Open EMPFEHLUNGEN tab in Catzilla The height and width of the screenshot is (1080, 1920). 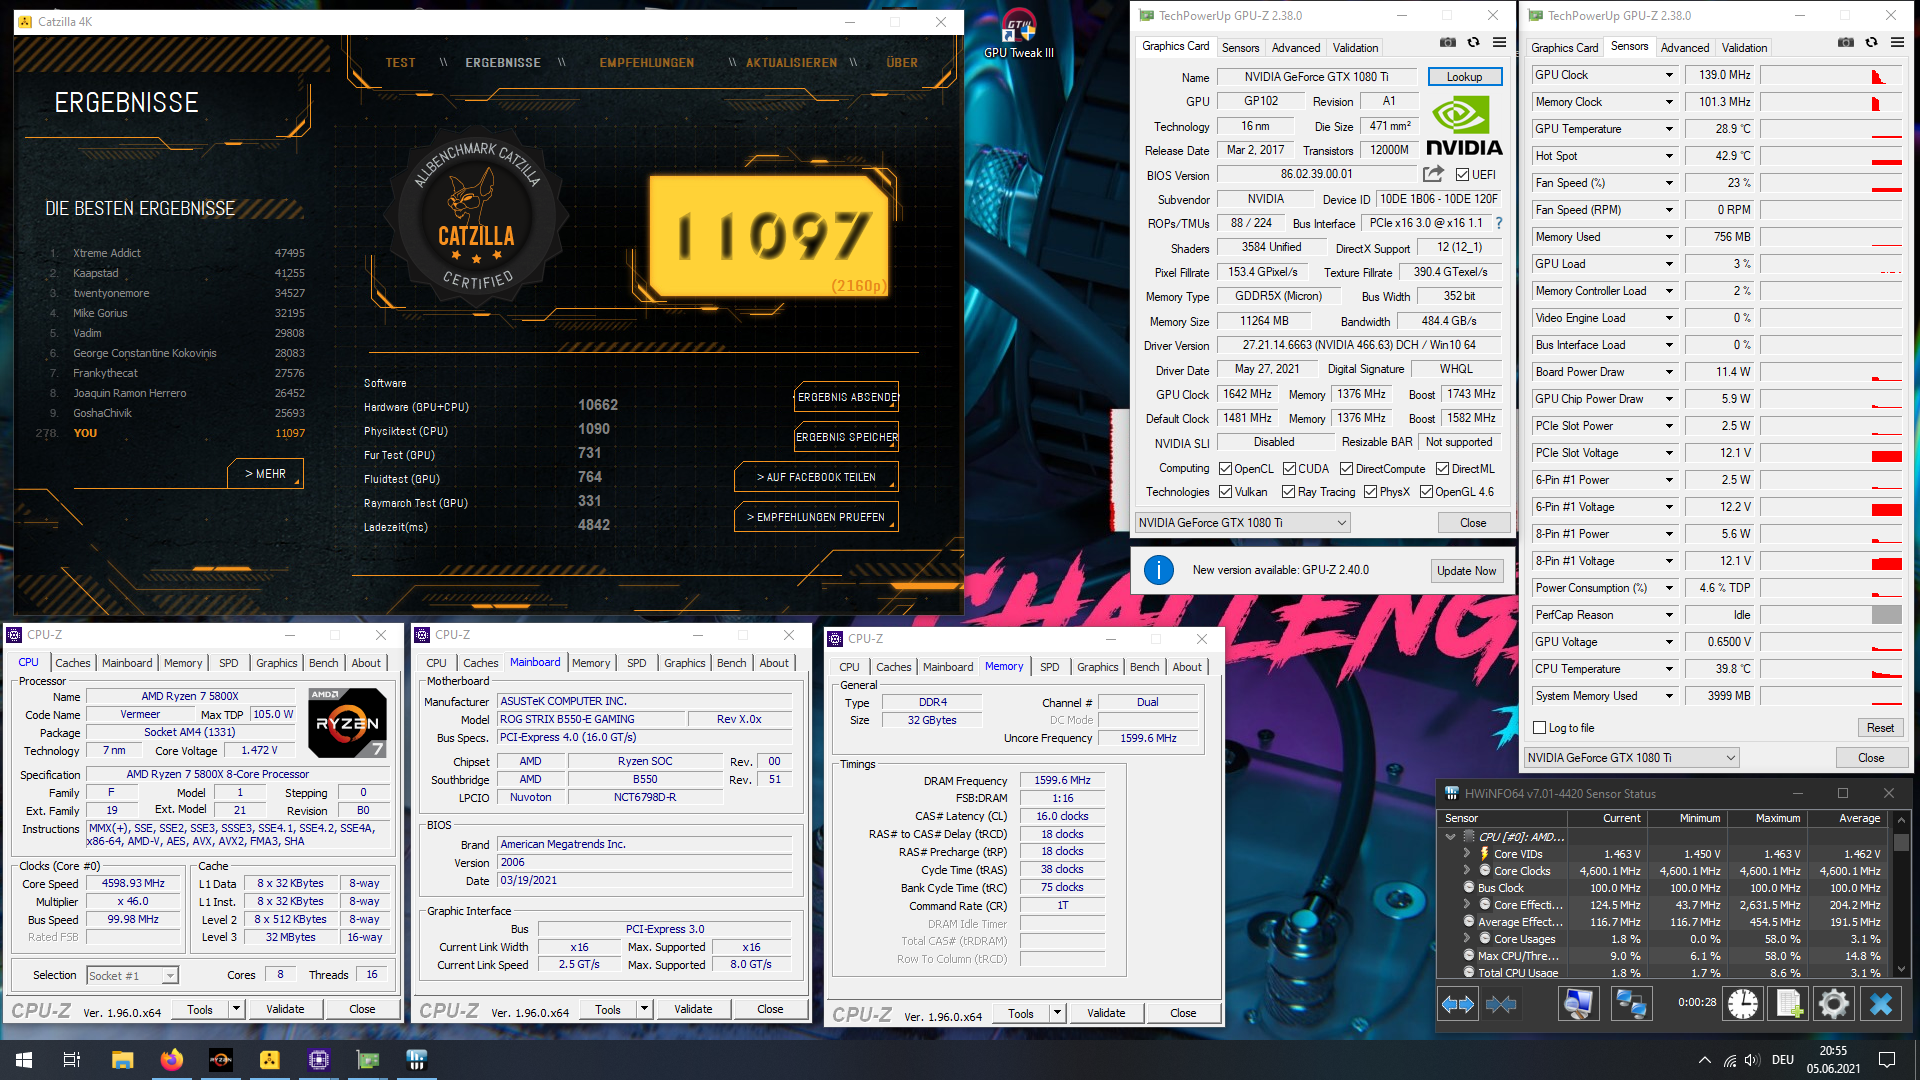[647, 63]
